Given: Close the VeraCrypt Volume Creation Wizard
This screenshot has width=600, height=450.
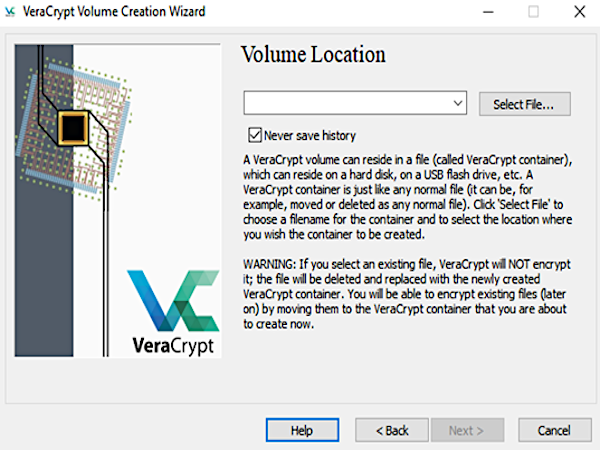Looking at the screenshot, I should point(579,11).
